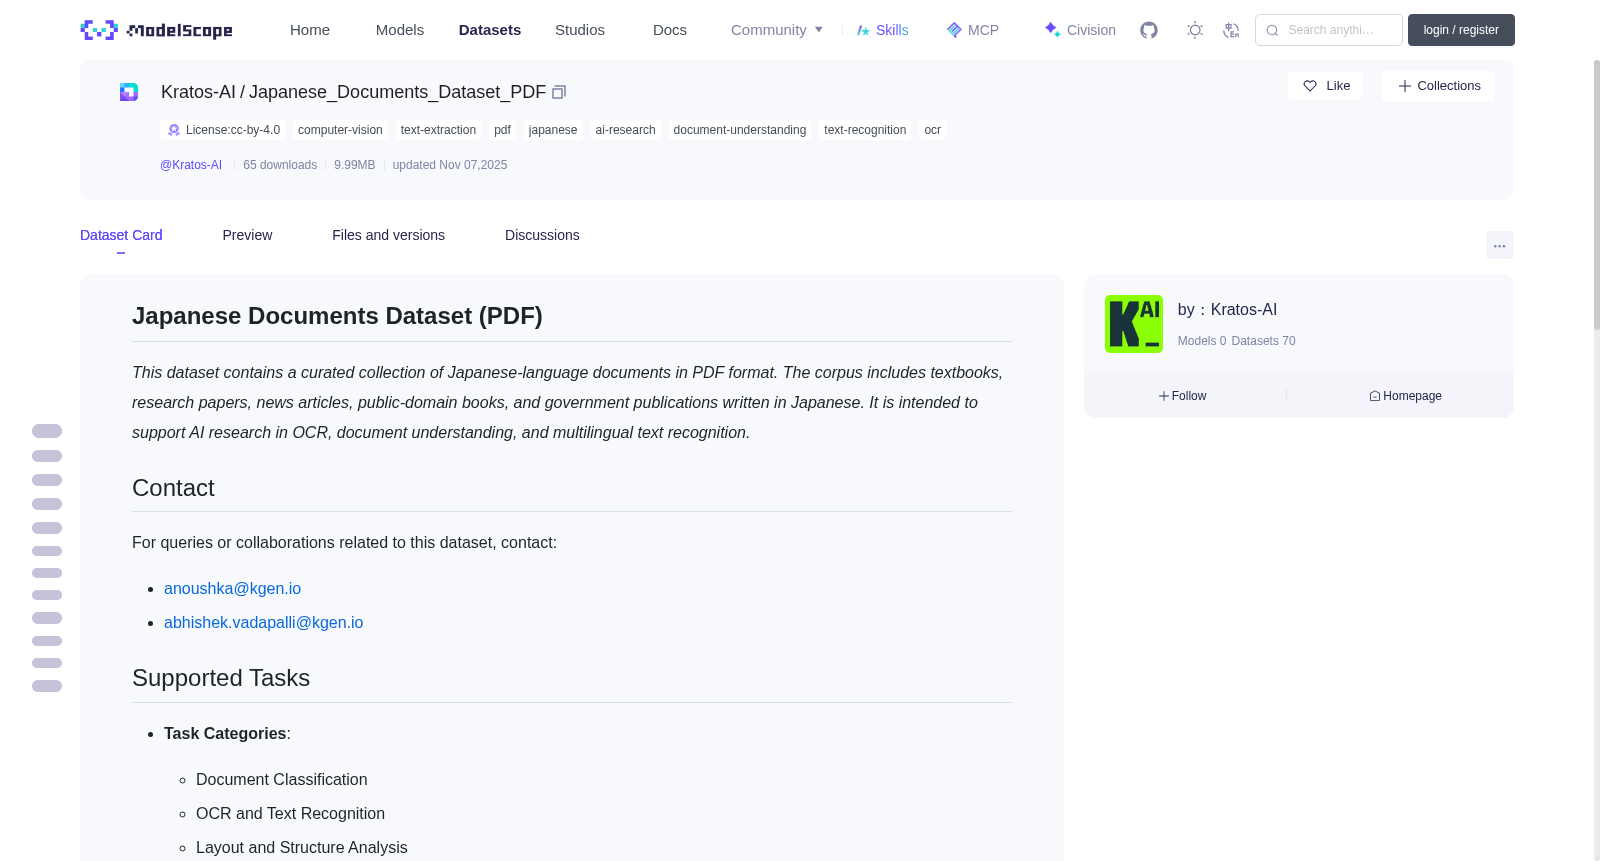1600x861 pixels.
Task: Go to Civision
Action: pos(1080,30)
